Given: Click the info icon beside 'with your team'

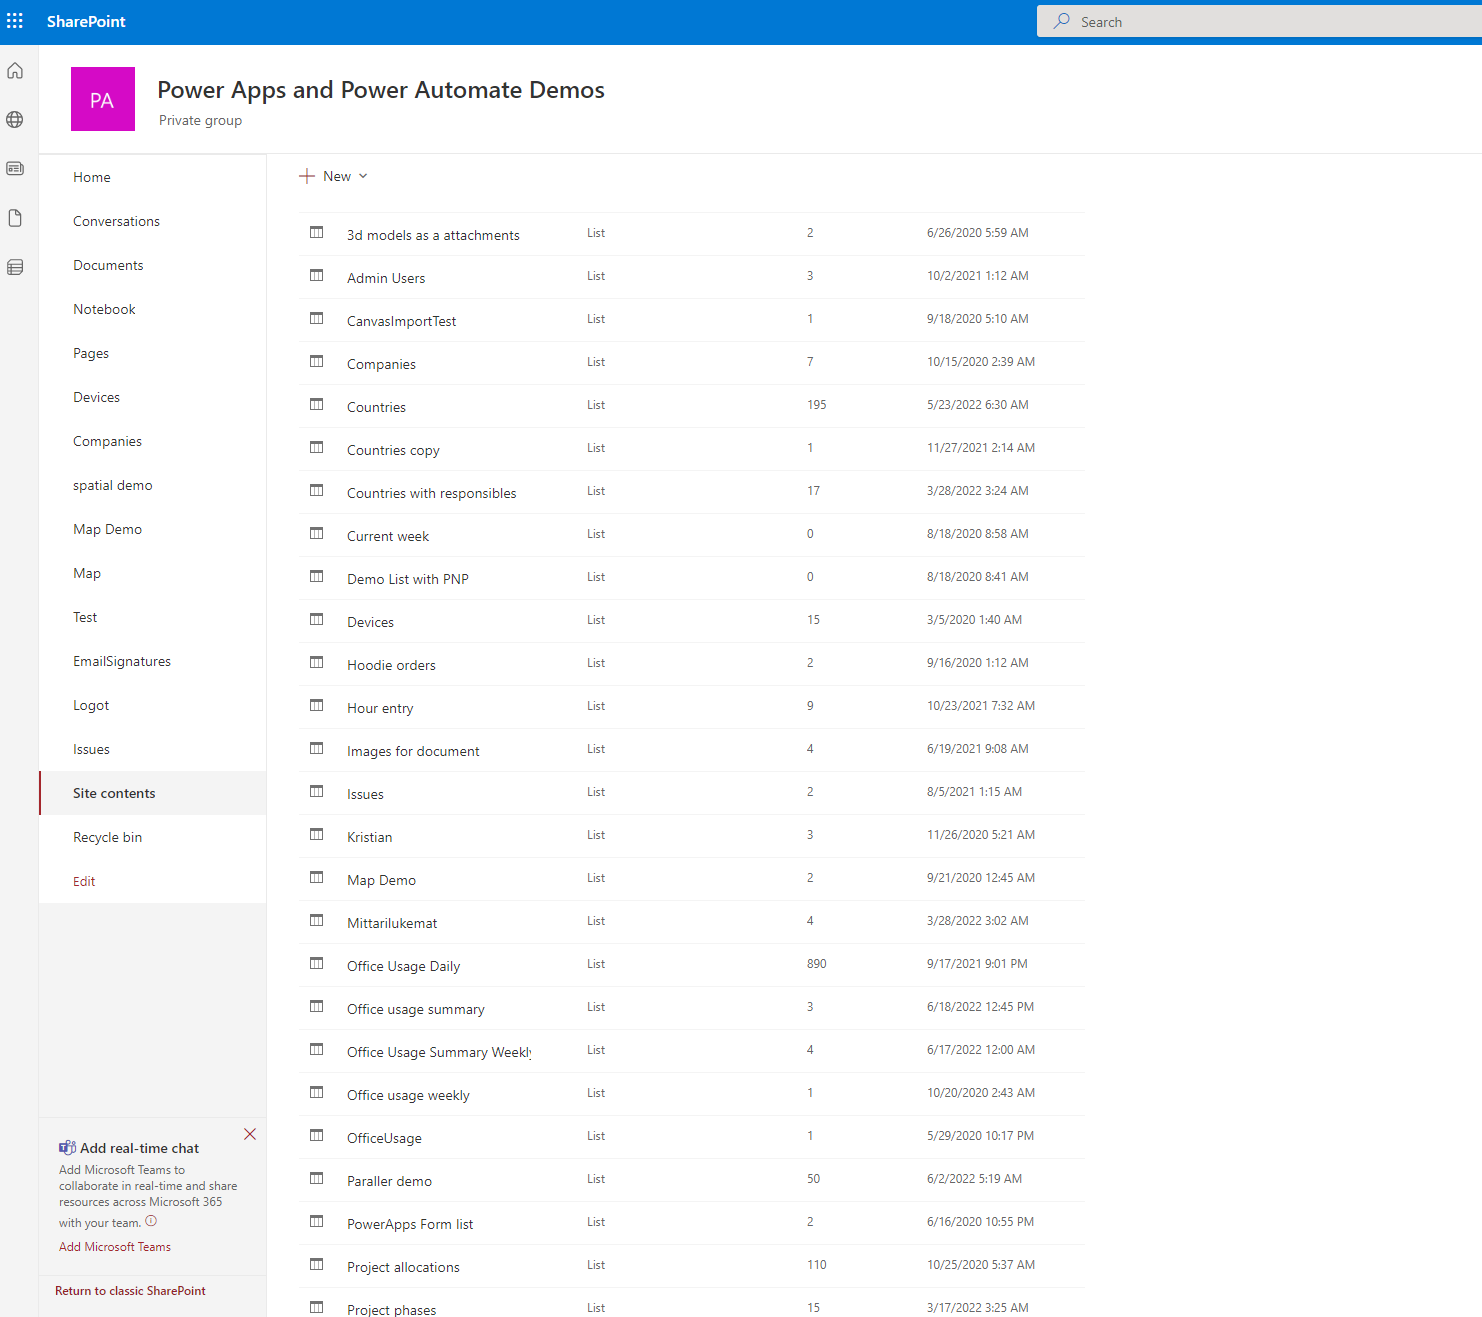Looking at the screenshot, I should (151, 1221).
